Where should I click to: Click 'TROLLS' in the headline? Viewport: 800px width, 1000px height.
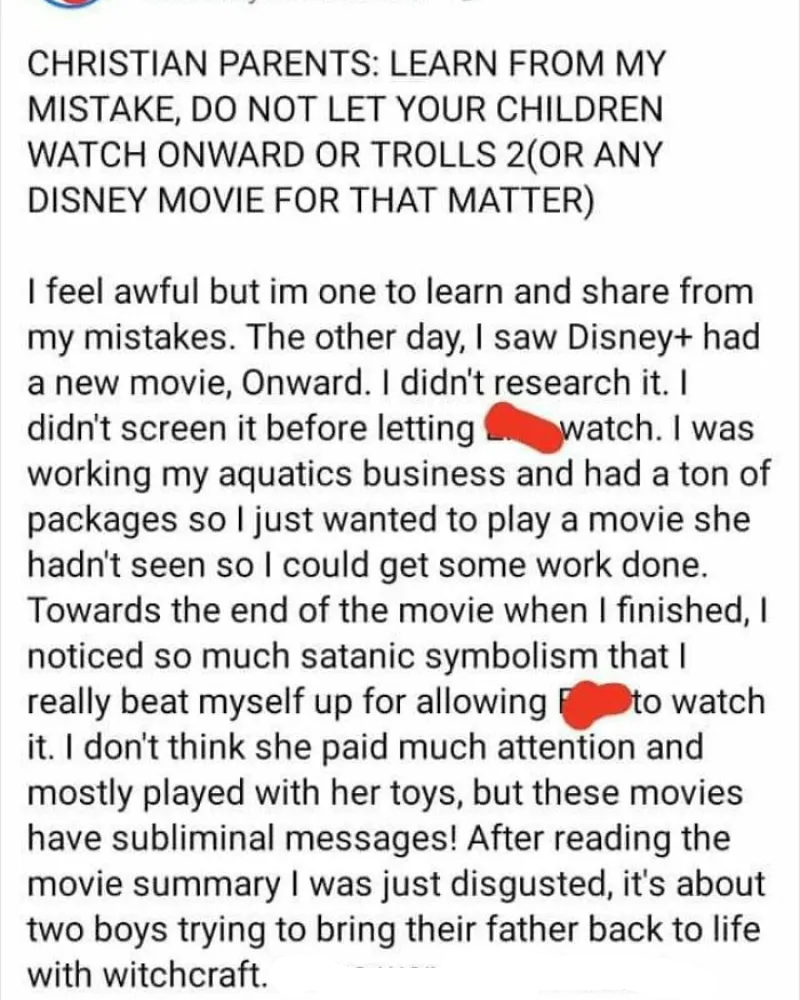pyautogui.click(x=433, y=155)
